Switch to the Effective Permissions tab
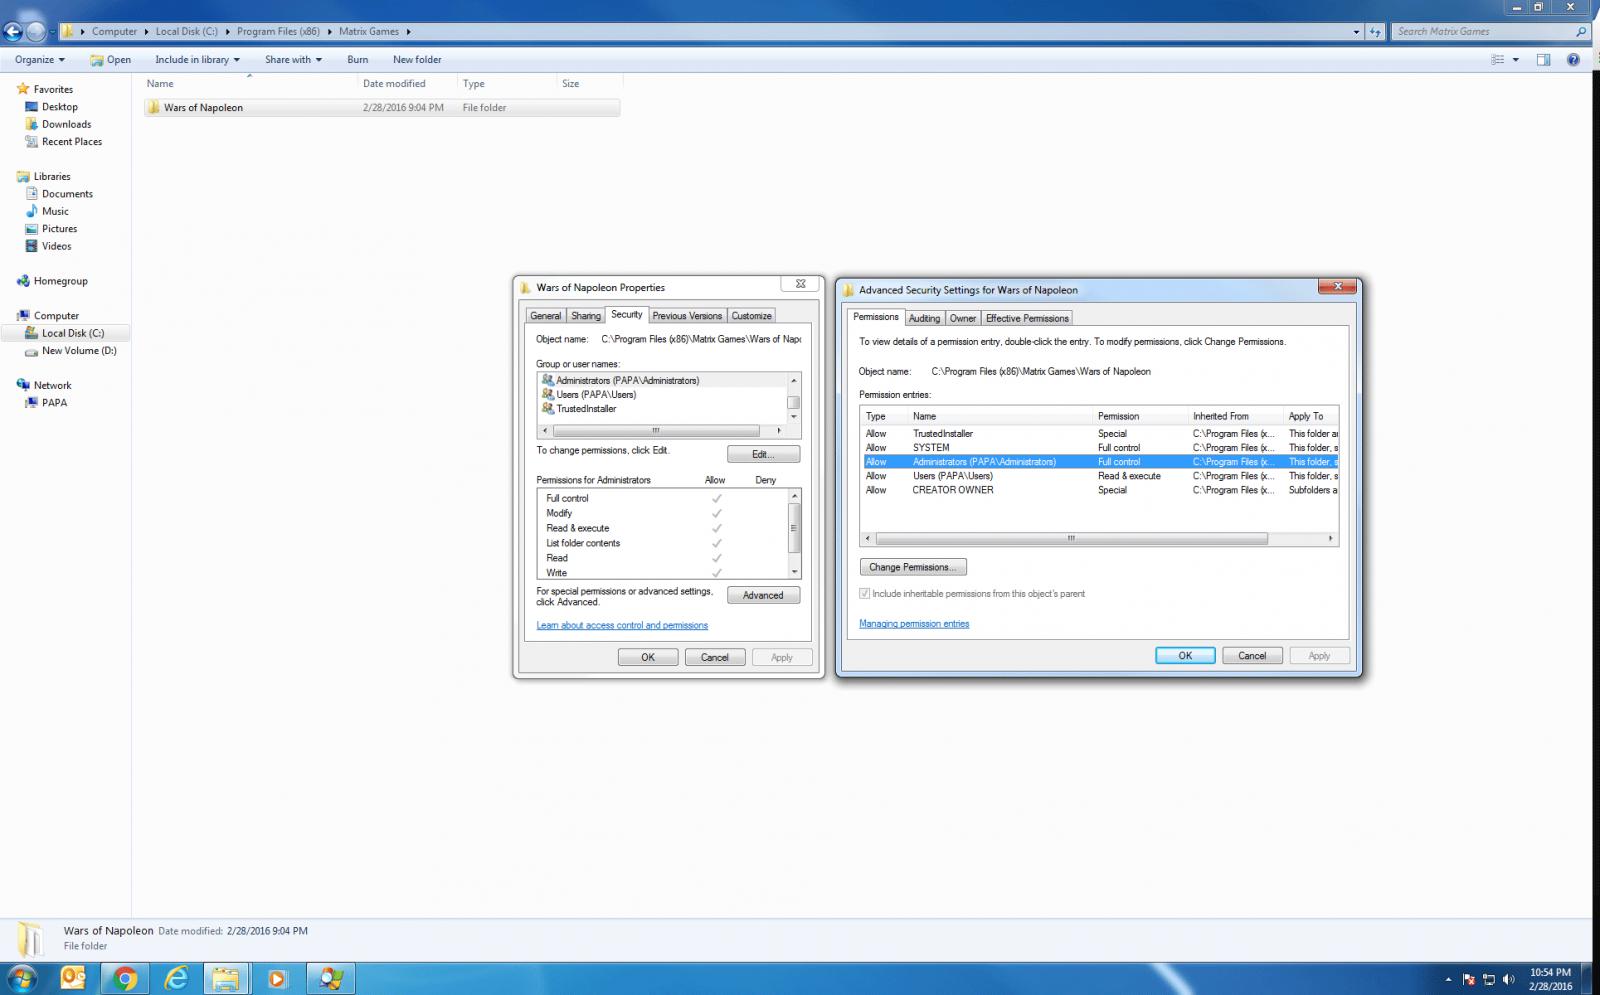Screen dimensions: 1600x995 click(1027, 318)
